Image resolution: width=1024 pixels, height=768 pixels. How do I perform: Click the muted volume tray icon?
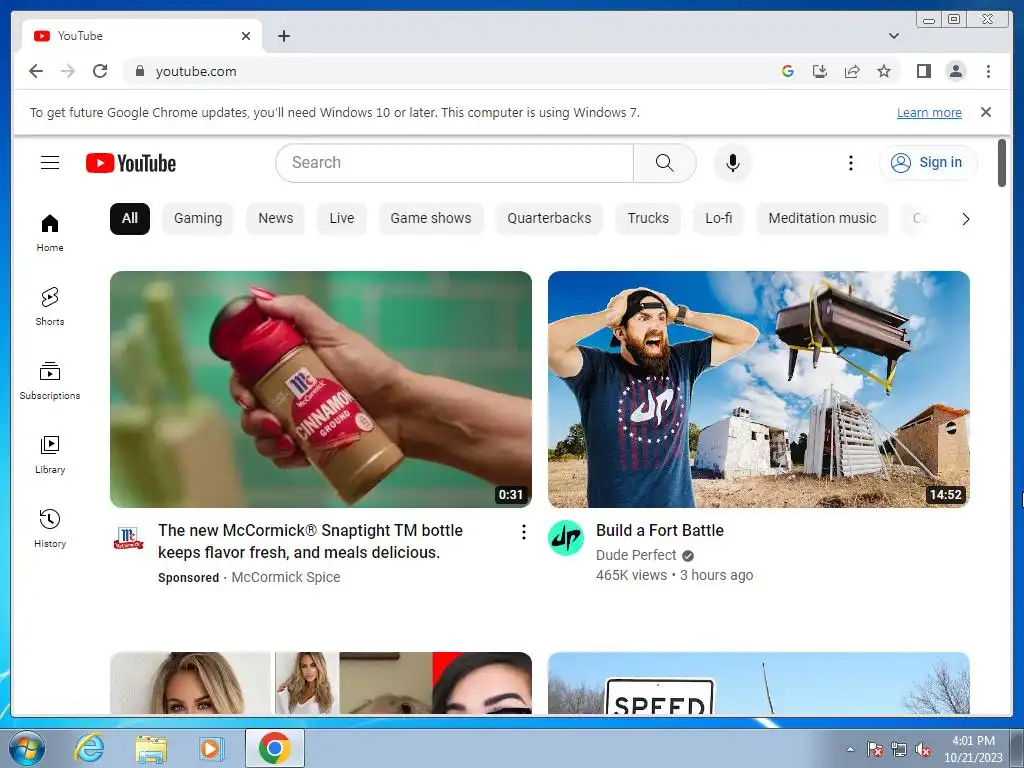pos(923,750)
